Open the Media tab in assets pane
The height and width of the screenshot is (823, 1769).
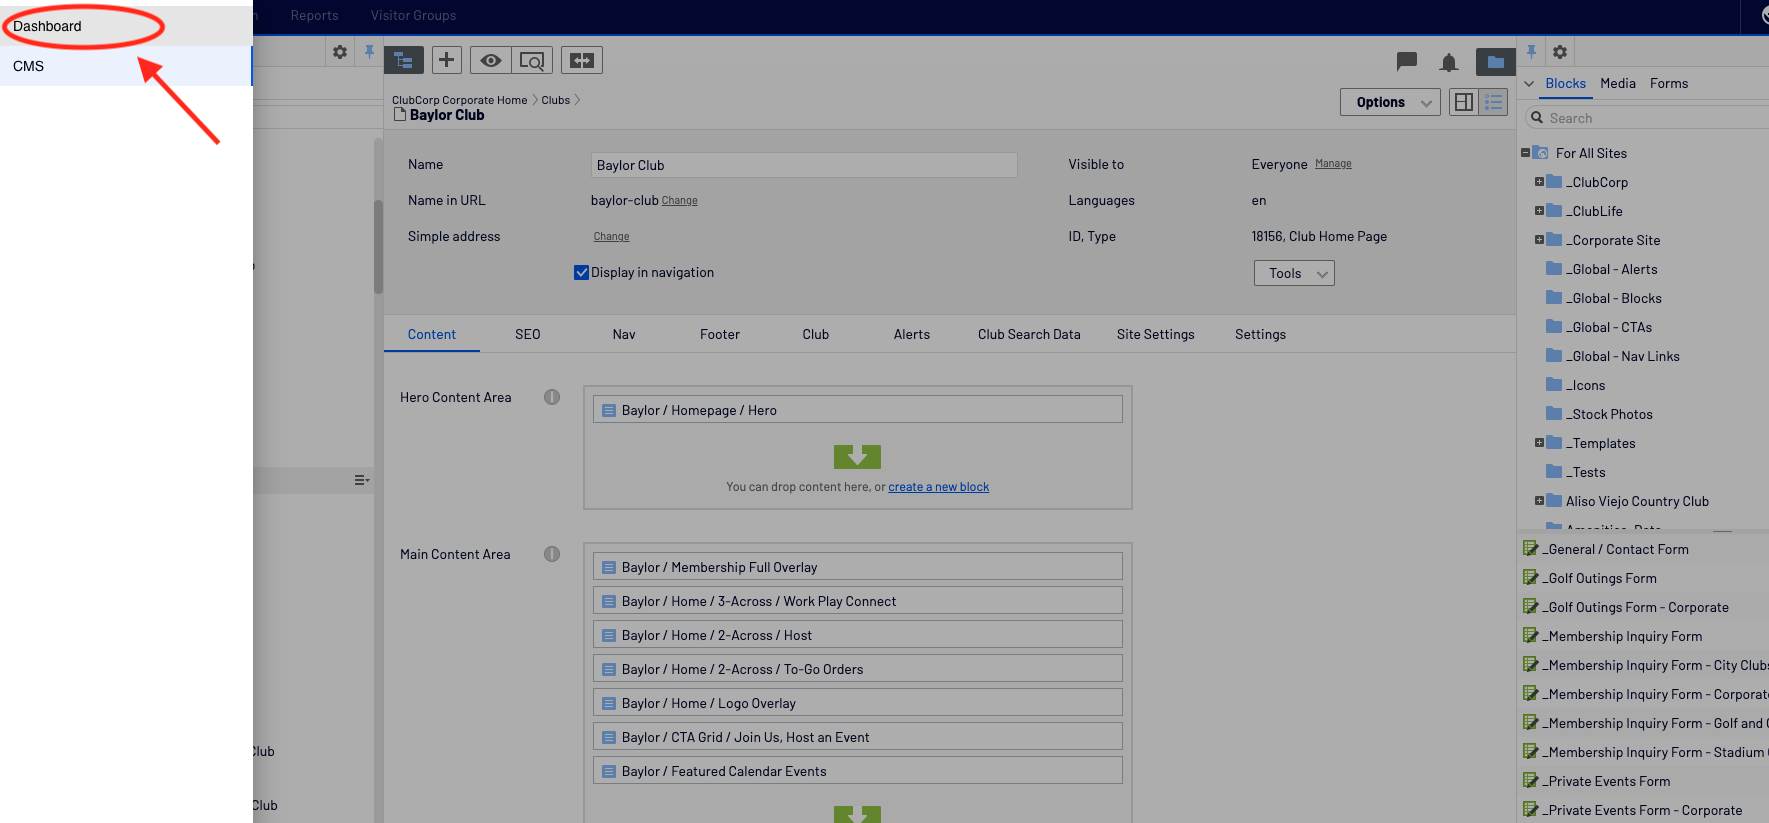pyautogui.click(x=1617, y=83)
